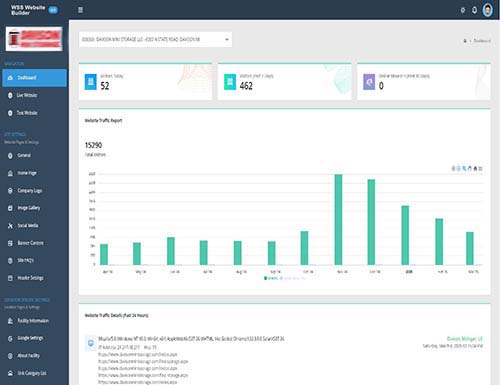Viewport: 500px width, 385px height.
Task: Click the 7-day visitors value 462
Action: tap(246, 86)
